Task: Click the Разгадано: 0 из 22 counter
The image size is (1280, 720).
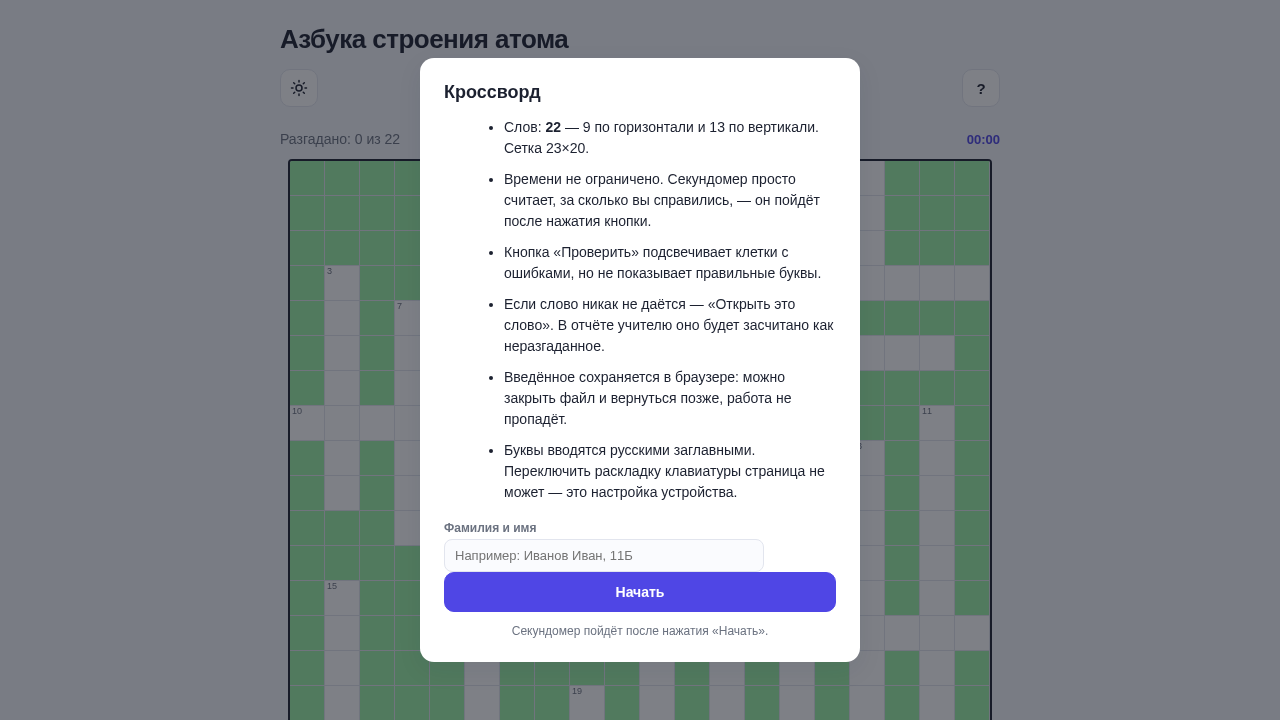Action: coord(340,139)
